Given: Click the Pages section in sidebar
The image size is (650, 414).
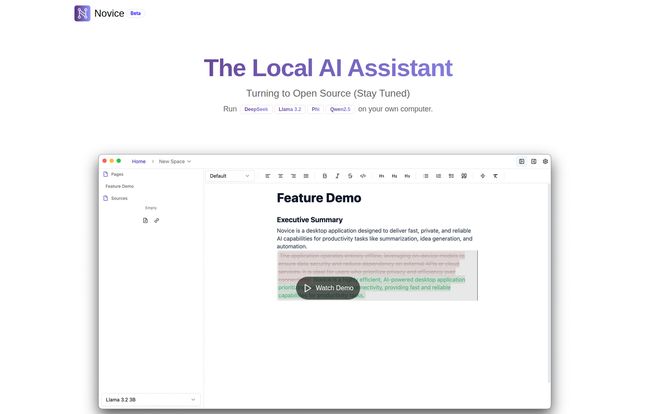Looking at the screenshot, I should click(x=113, y=174).
